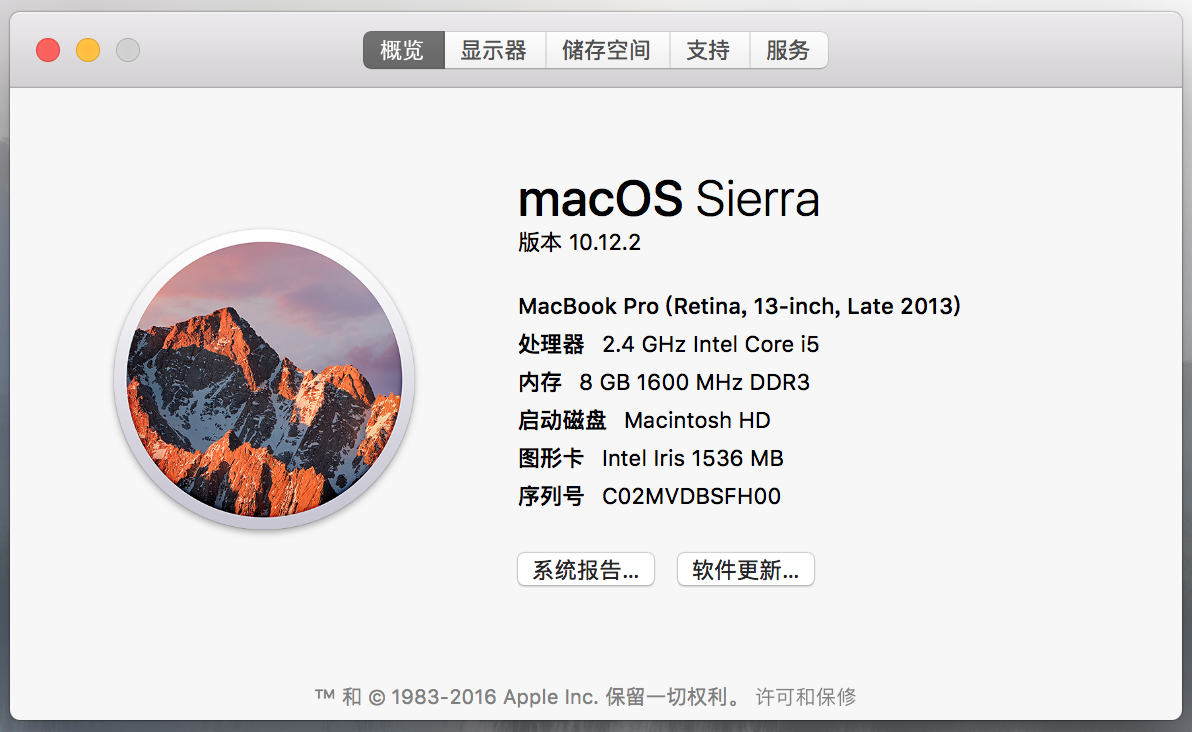The height and width of the screenshot is (732, 1192).
Task: Go to the 支持 tab
Action: pos(708,50)
